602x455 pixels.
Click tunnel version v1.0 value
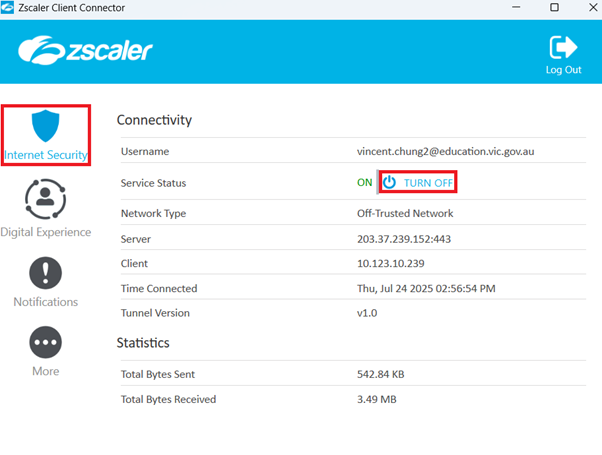(367, 313)
